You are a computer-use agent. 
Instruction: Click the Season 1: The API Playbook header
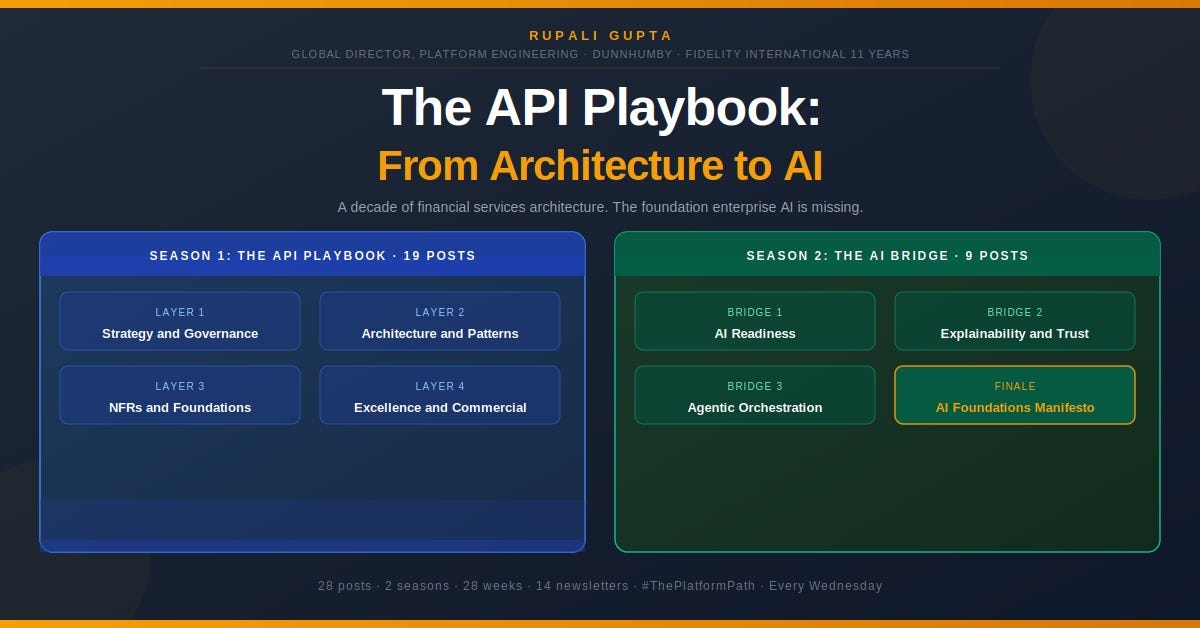[x=313, y=255]
